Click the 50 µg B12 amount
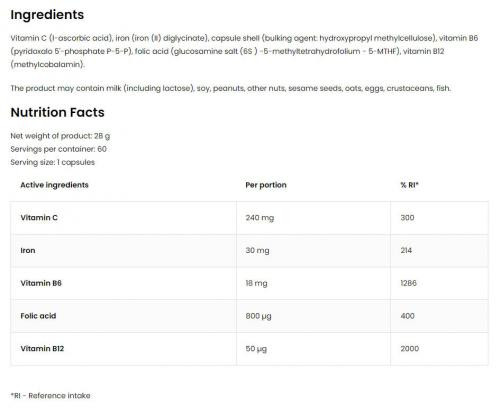The height and width of the screenshot is (413, 500). click(x=256, y=349)
